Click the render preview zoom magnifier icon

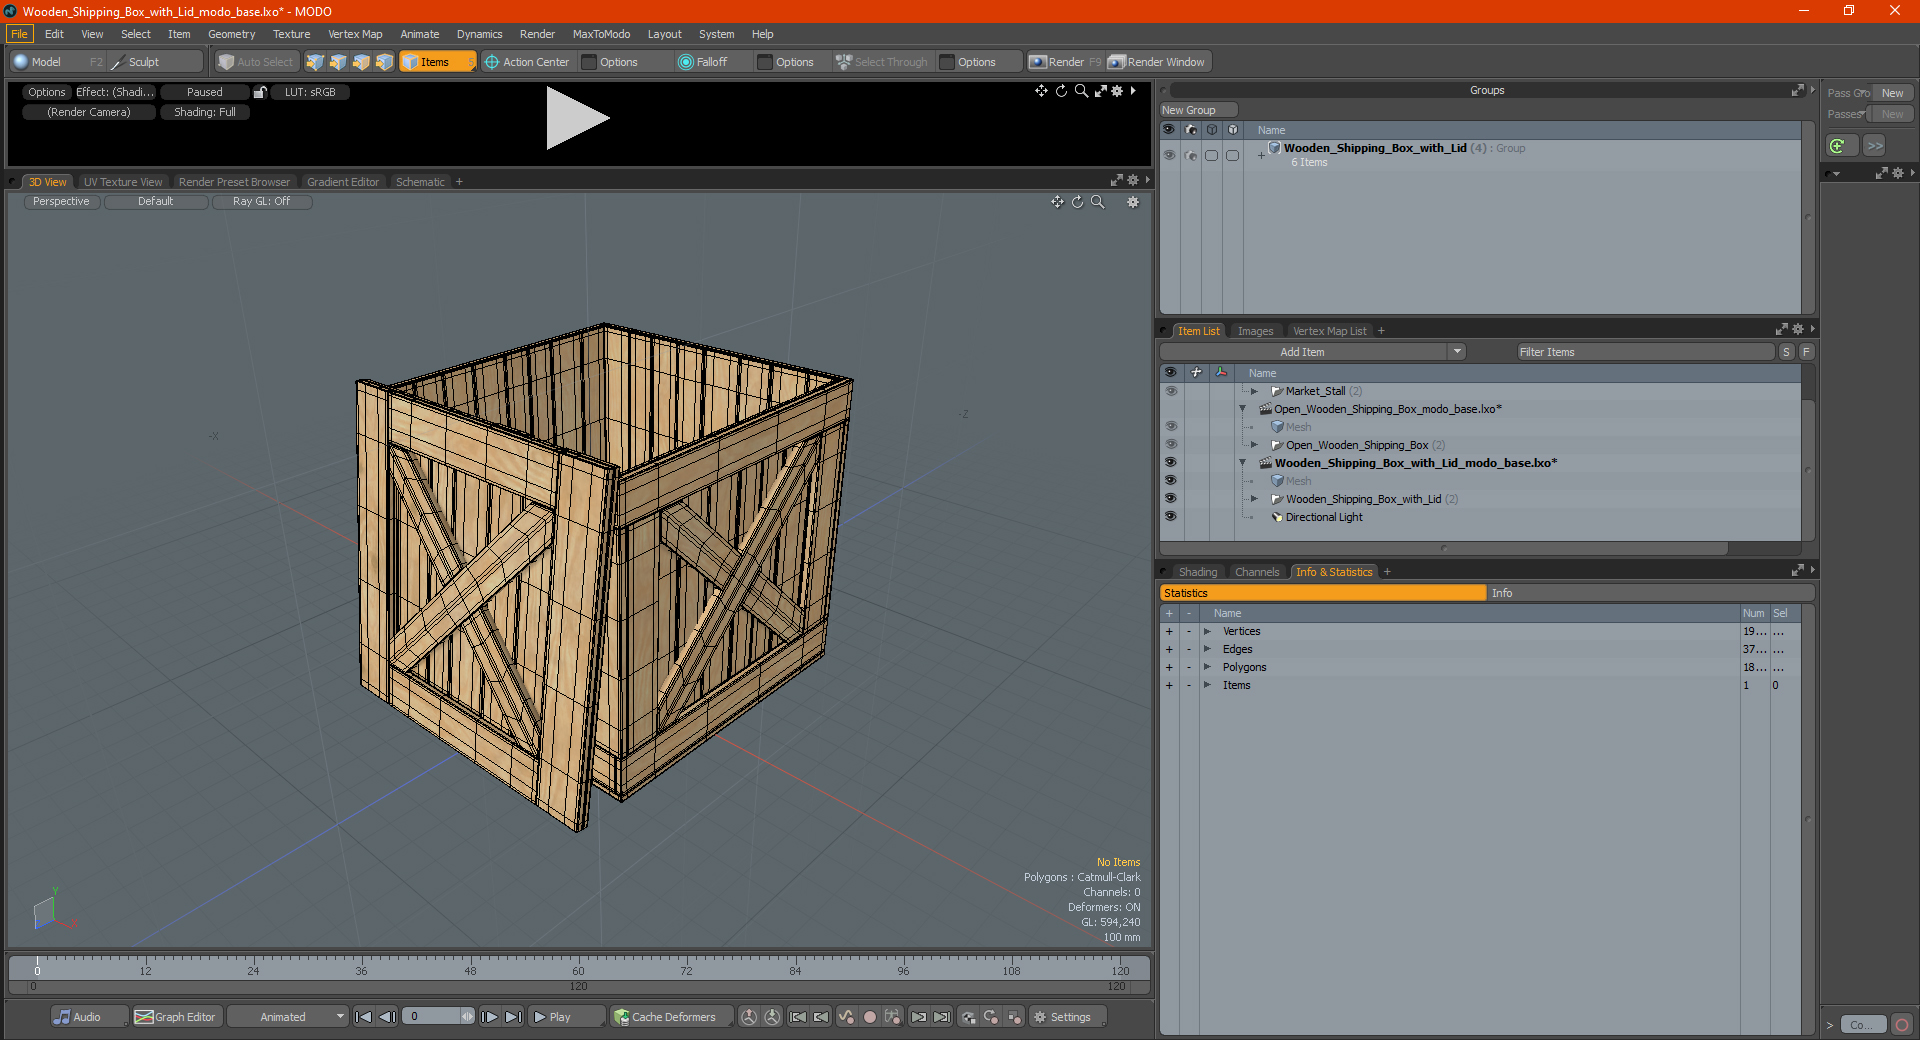tap(1081, 91)
